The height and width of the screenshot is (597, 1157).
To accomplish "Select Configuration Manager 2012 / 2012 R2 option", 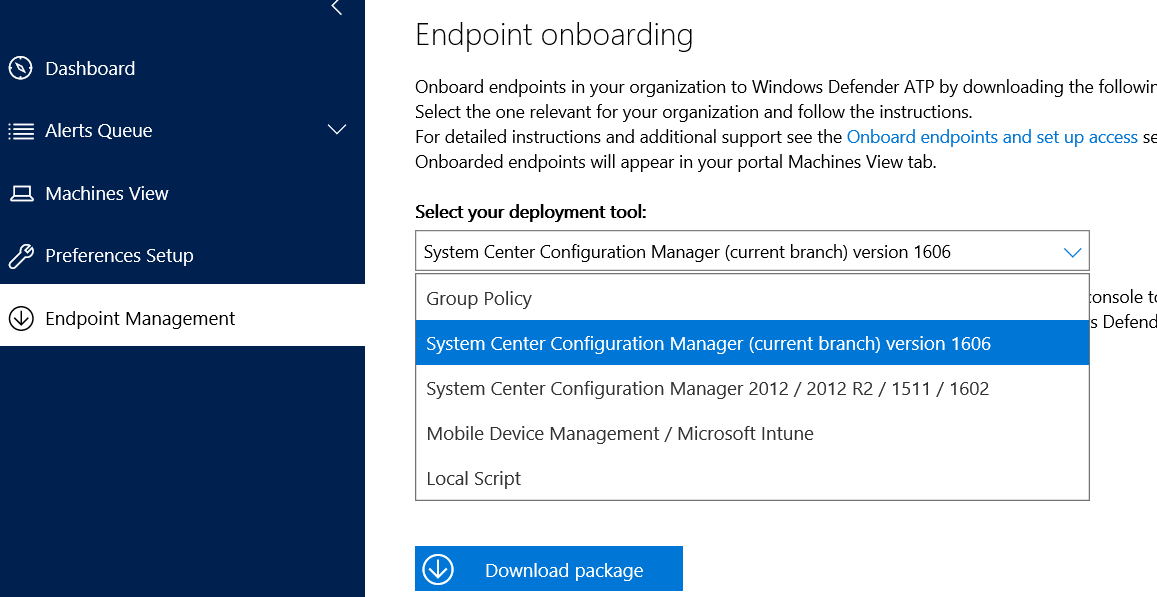I will click(x=707, y=389).
